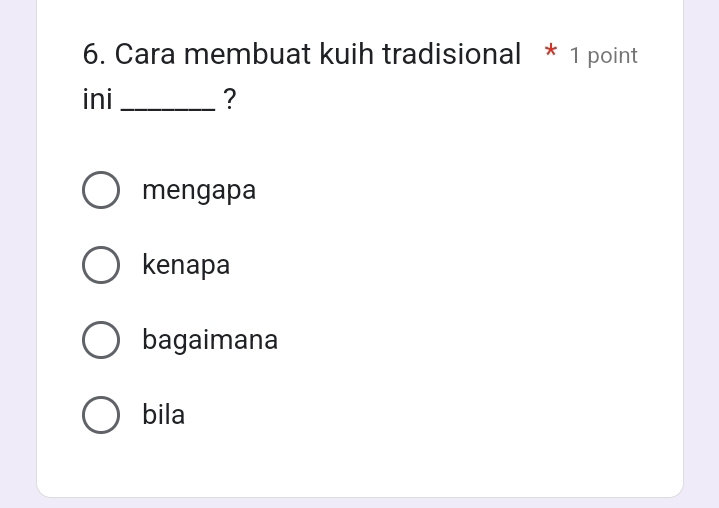The width and height of the screenshot is (719, 508).
Task: Select the "mengapa" radio button
Action: click(100, 190)
